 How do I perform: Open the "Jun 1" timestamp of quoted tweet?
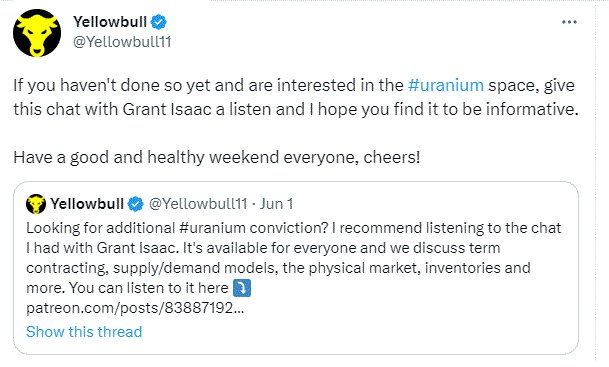click(x=277, y=204)
